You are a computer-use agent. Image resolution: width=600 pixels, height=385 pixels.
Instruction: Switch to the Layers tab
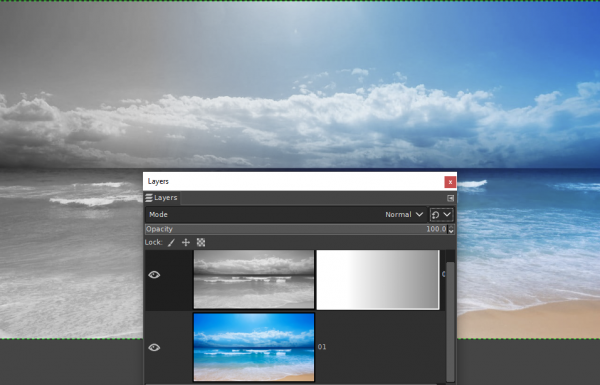(x=161, y=198)
